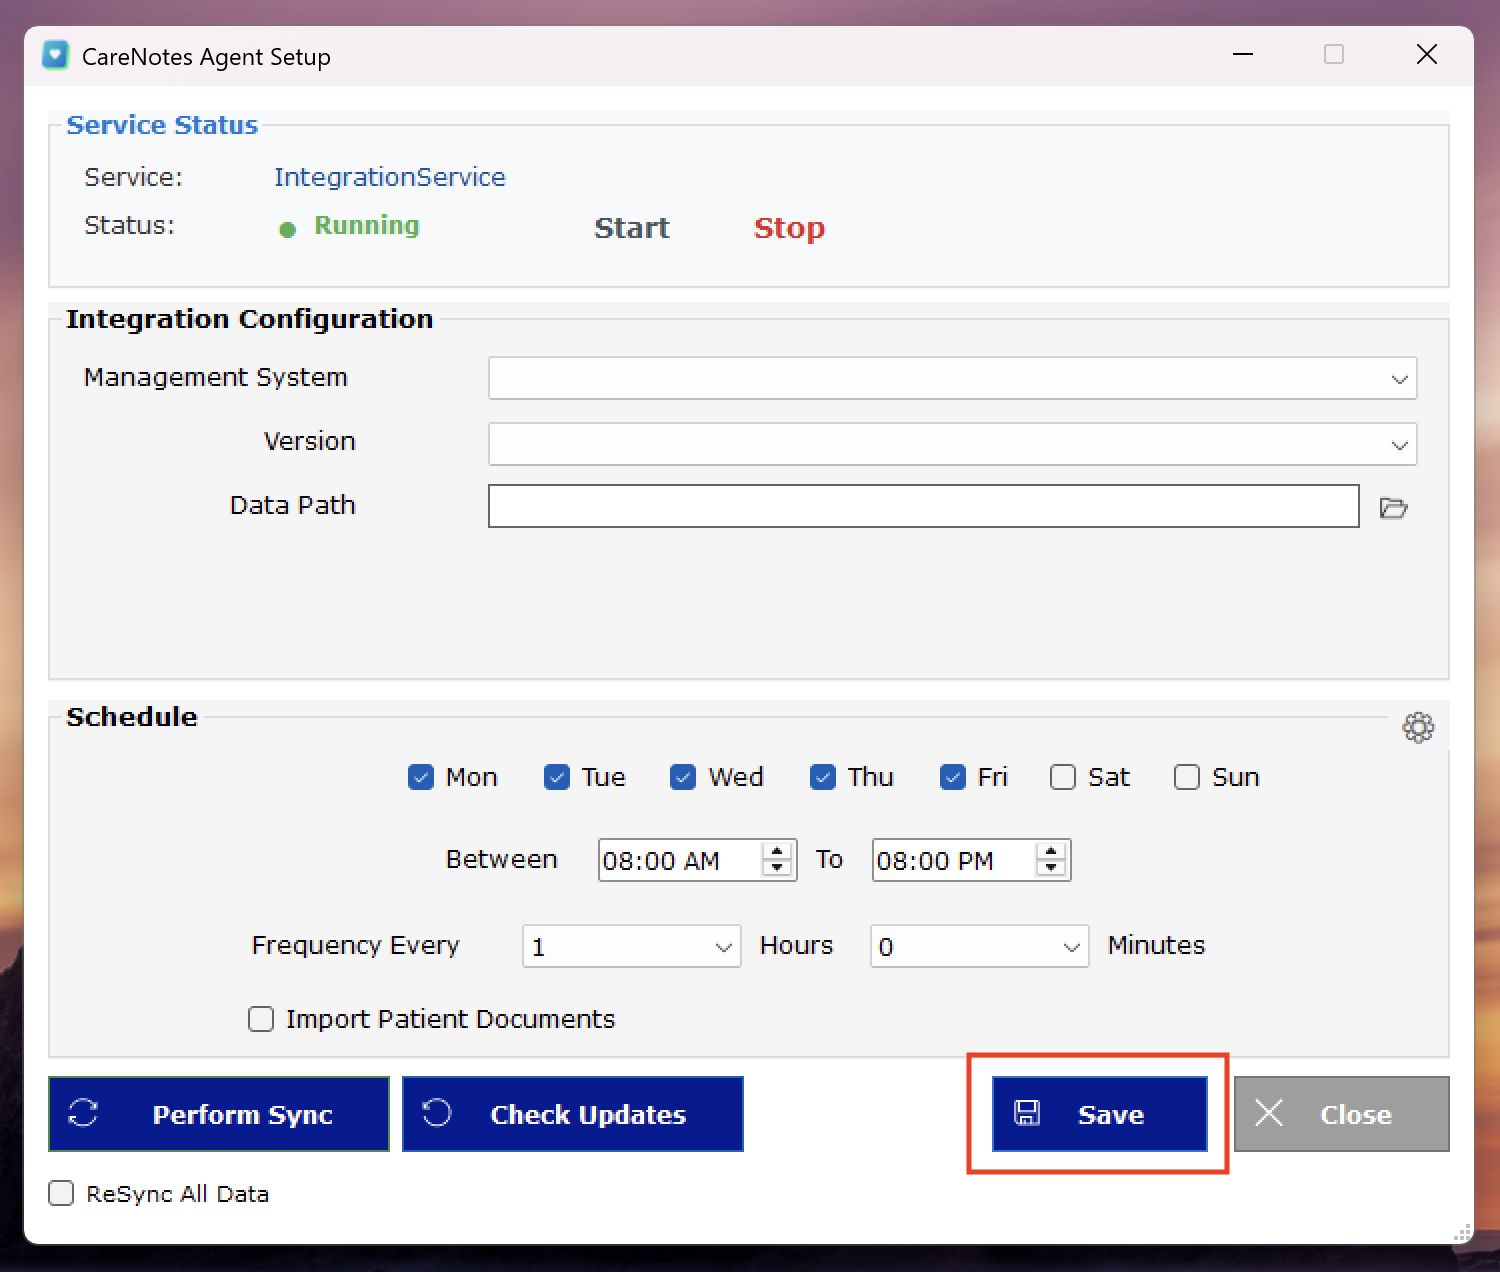This screenshot has height=1272, width=1500.
Task: Click into the Data Path field
Action: pos(924,506)
